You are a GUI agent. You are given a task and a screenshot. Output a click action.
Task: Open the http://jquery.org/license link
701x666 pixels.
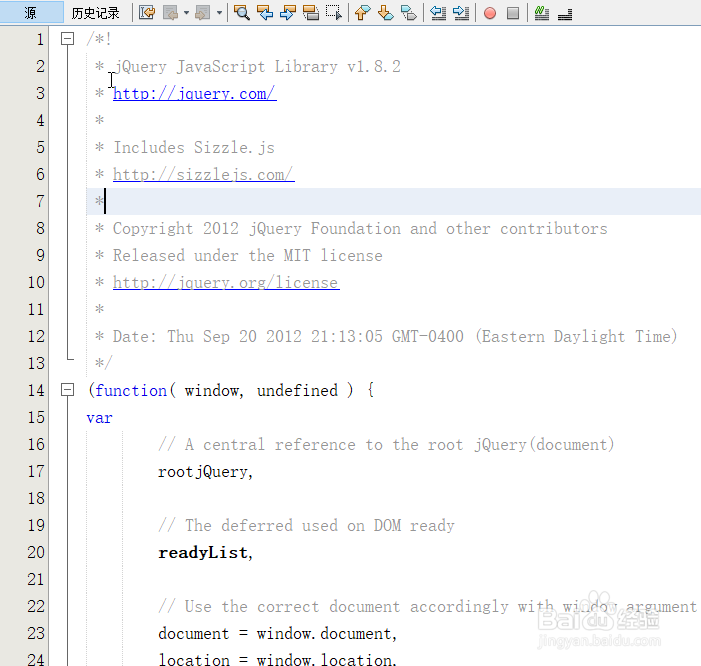point(226,282)
